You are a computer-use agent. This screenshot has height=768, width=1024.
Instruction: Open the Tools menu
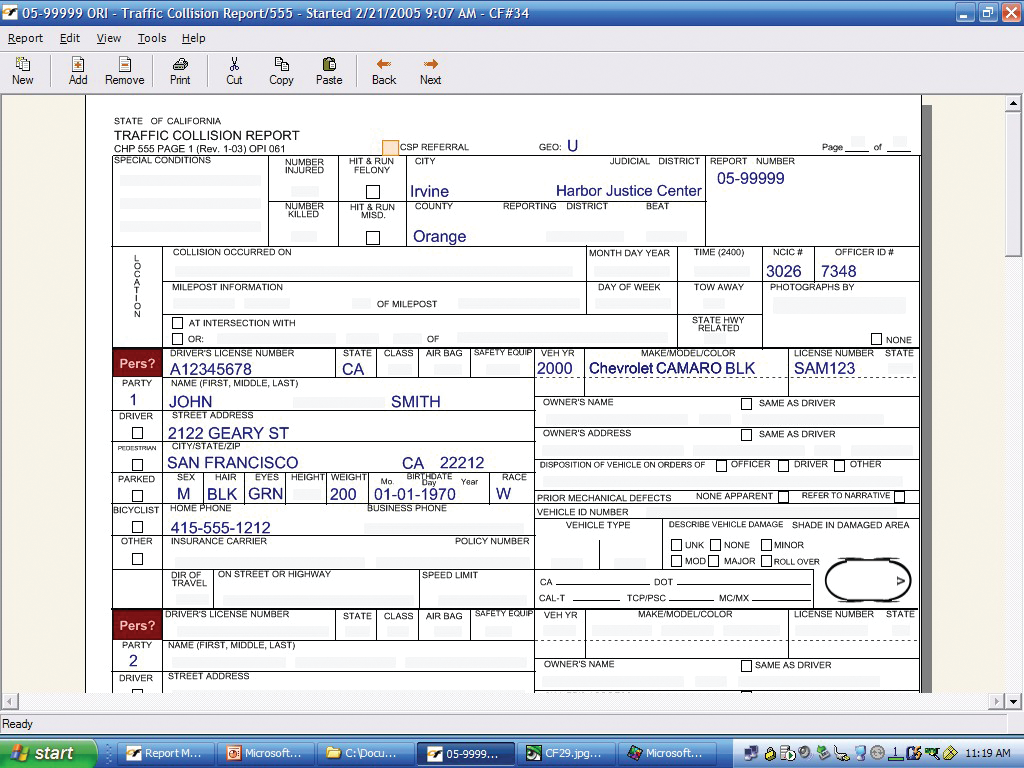(152, 38)
